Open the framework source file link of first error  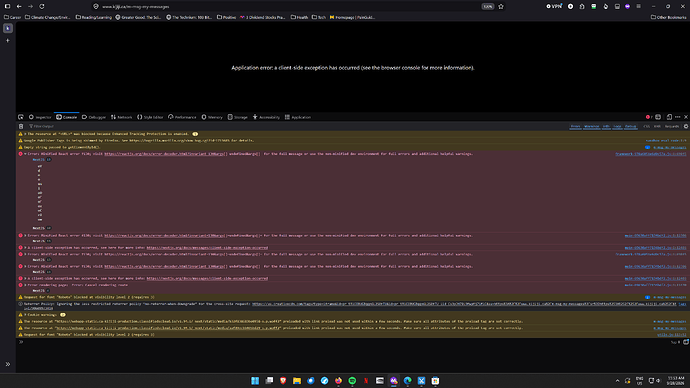pyautogui.click(x=650, y=154)
